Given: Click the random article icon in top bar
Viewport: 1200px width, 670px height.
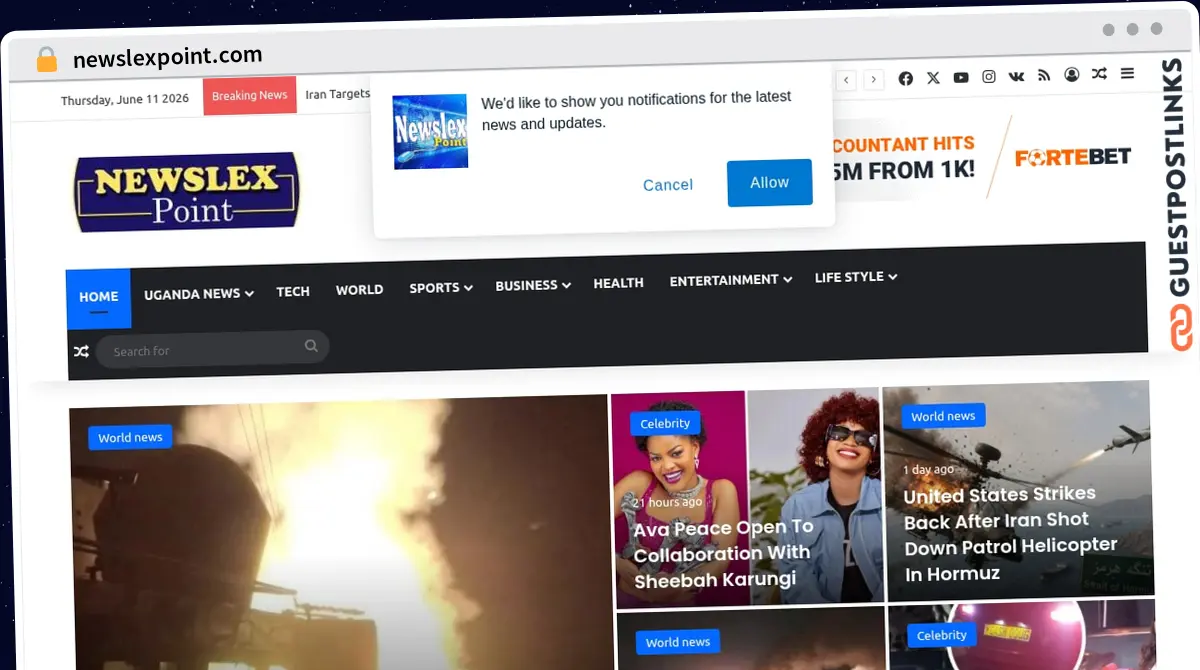Looking at the screenshot, I should coord(1099,74).
